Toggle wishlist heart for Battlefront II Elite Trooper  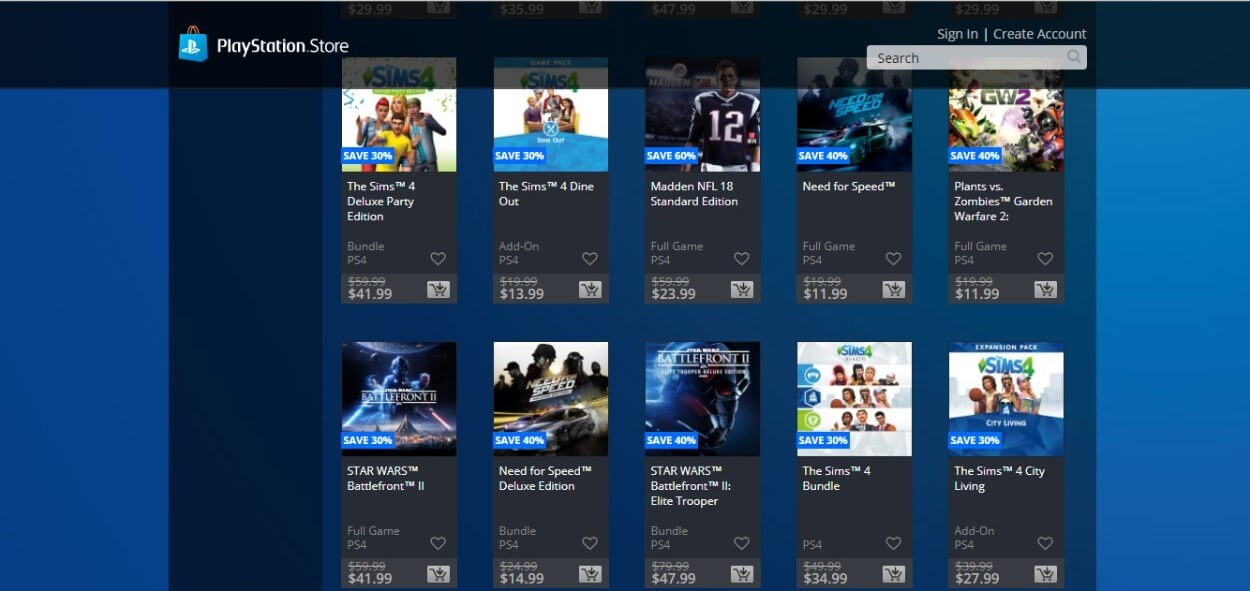tap(741, 544)
